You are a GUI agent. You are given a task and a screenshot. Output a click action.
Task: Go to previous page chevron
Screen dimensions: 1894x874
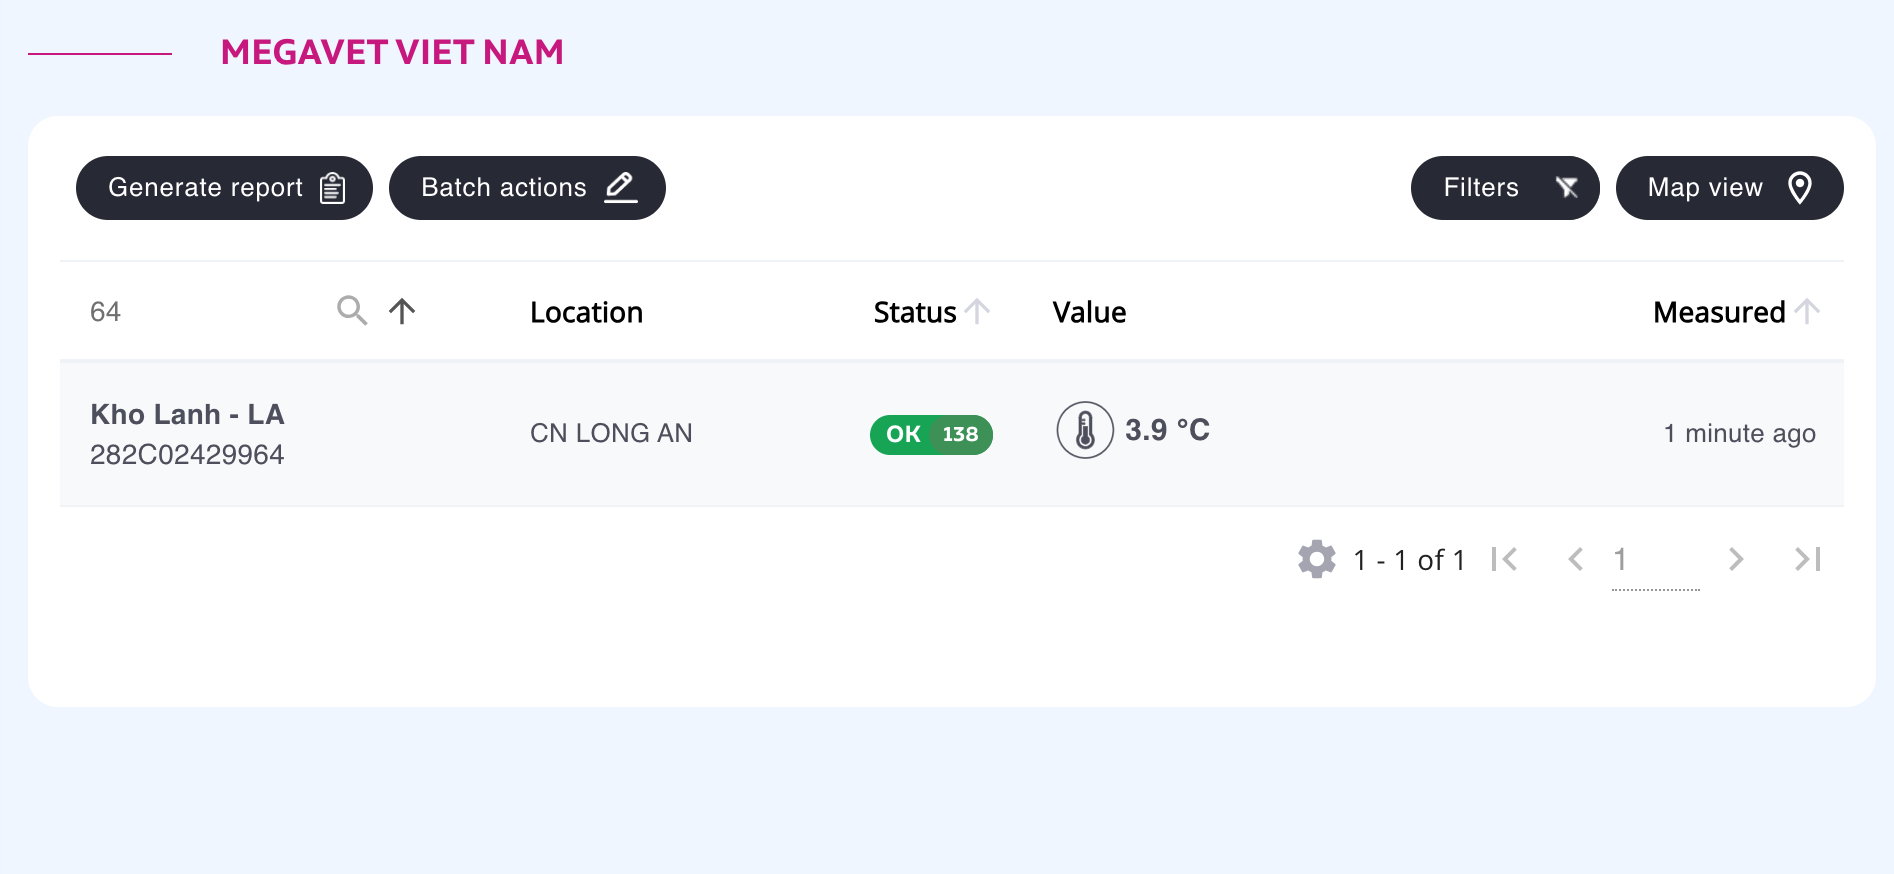point(1576,559)
